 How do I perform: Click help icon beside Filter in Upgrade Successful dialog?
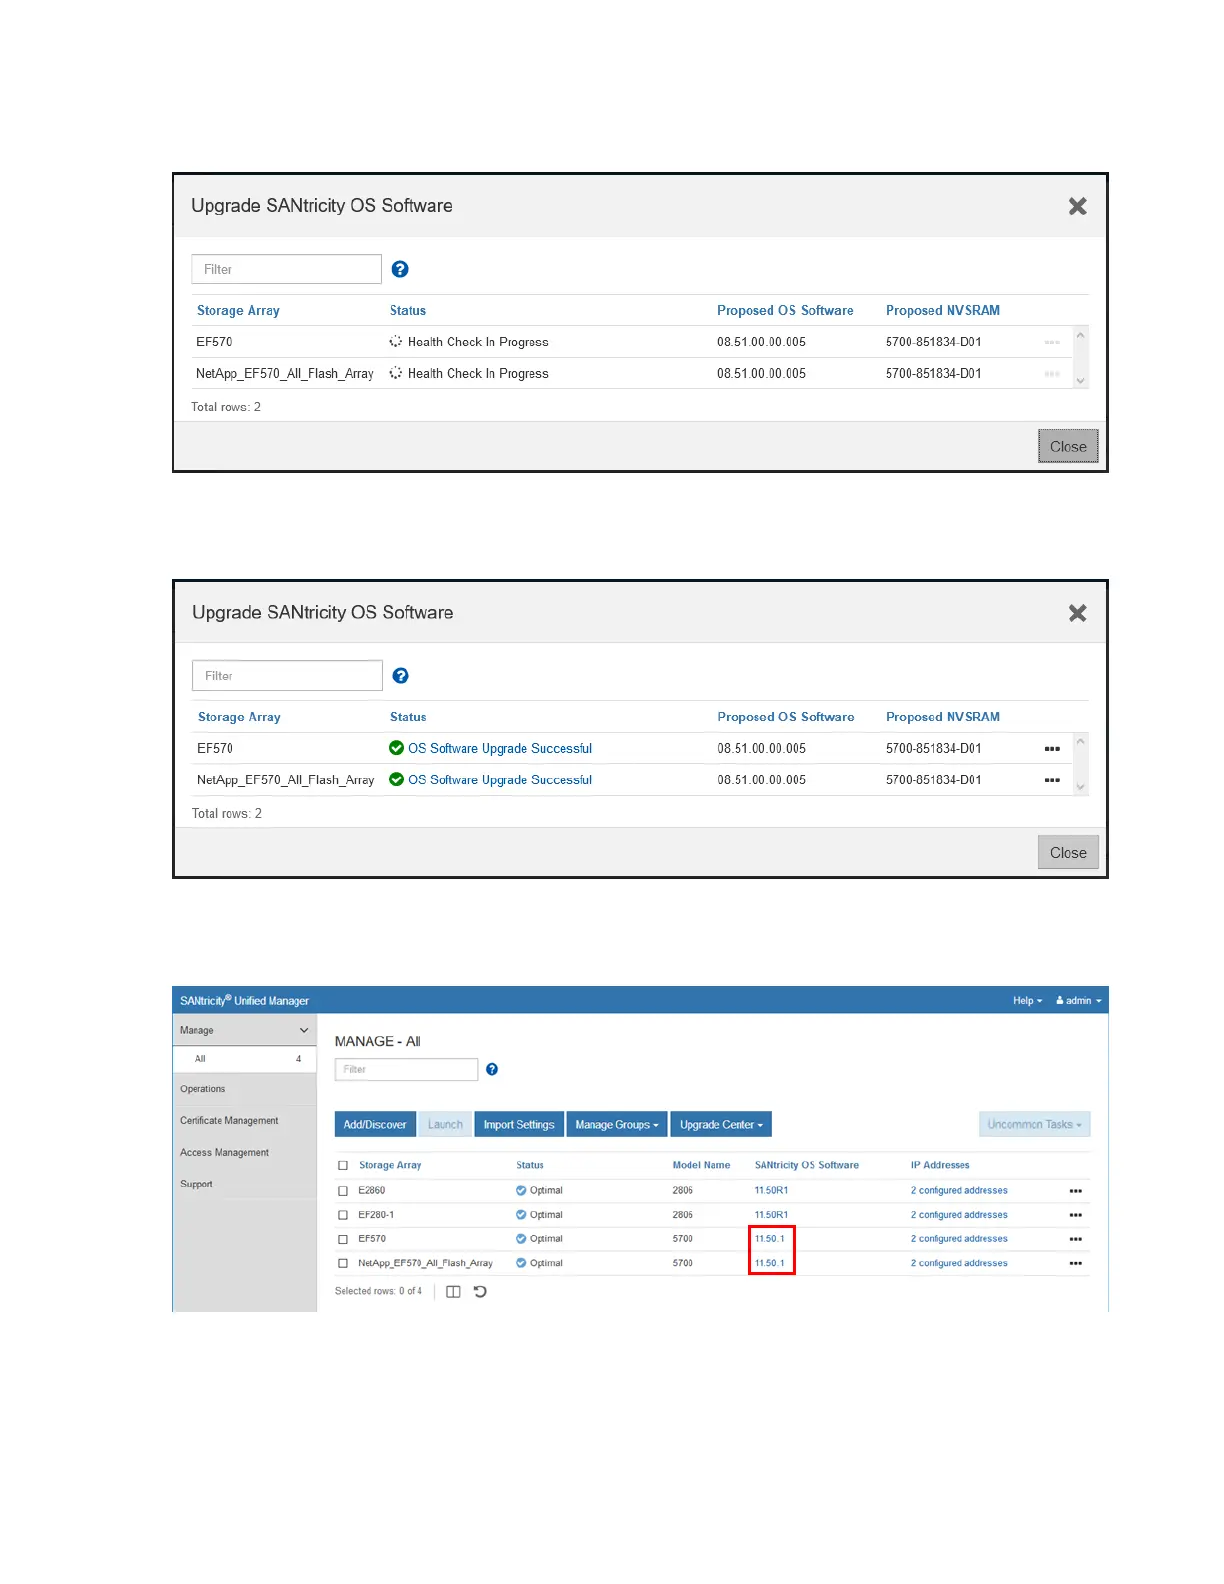(401, 676)
